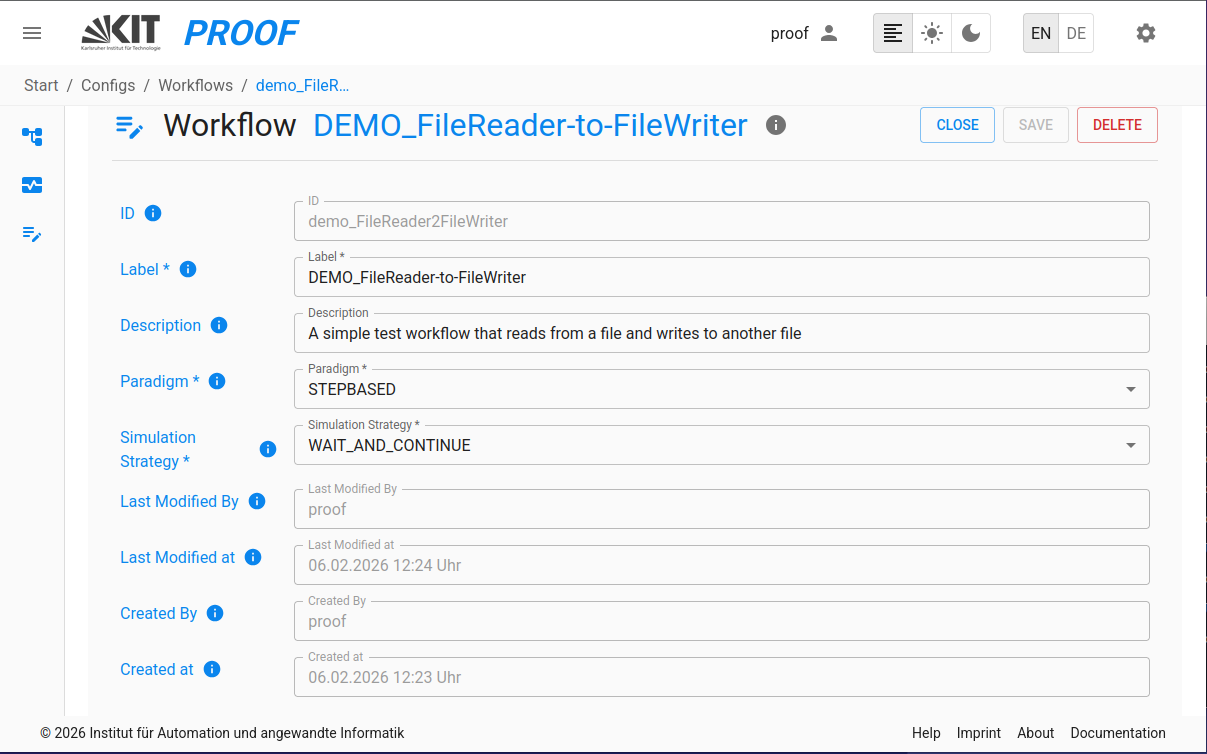The height and width of the screenshot is (754, 1207).
Task: Open the Imprint footer link
Action: (x=979, y=733)
